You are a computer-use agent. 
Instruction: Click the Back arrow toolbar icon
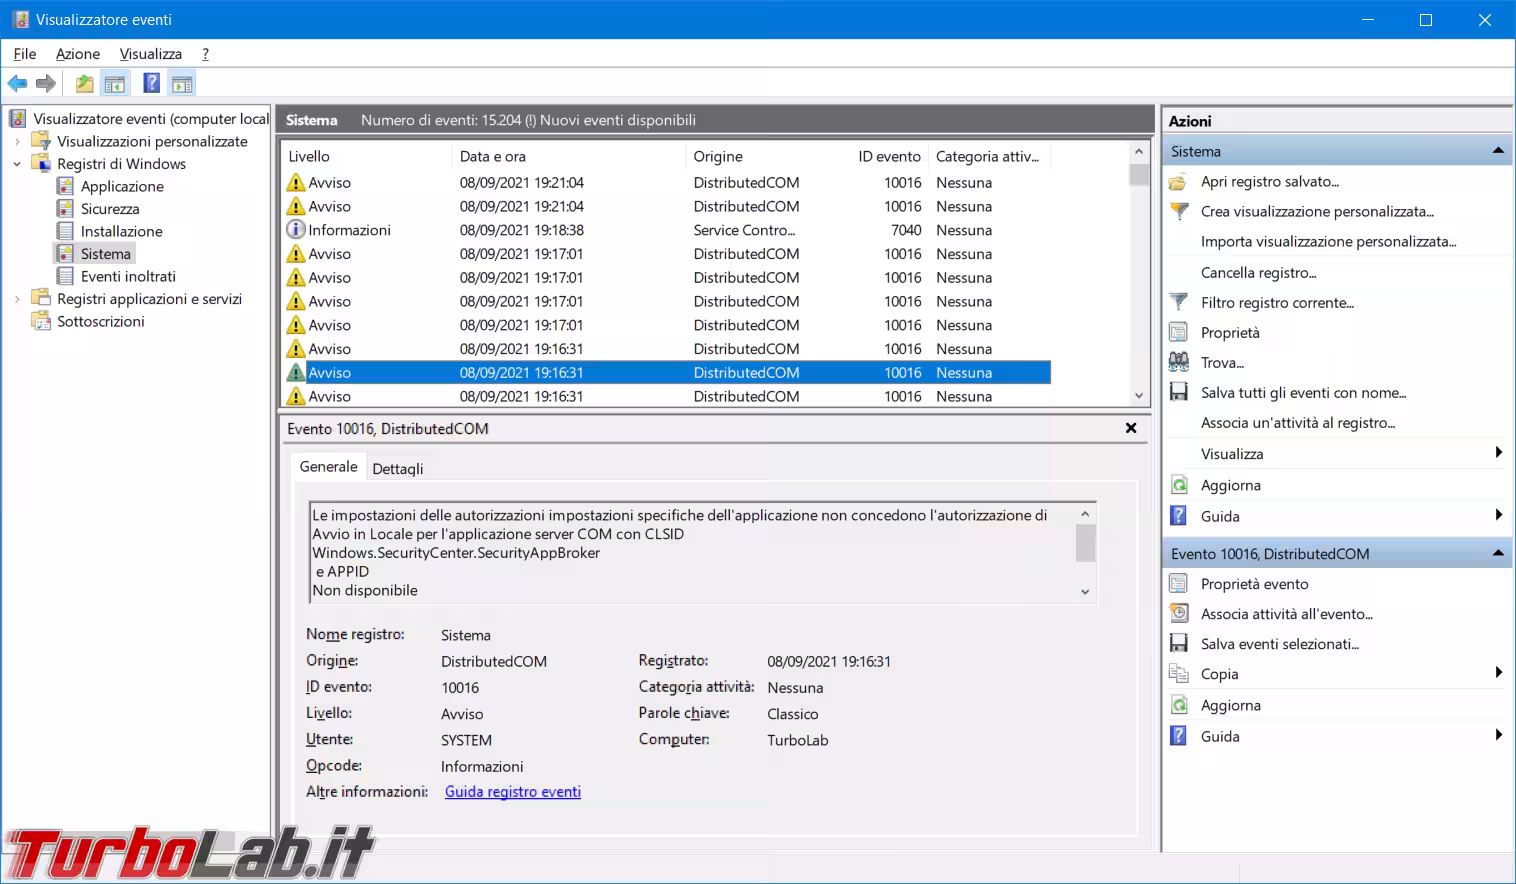click(x=17, y=84)
